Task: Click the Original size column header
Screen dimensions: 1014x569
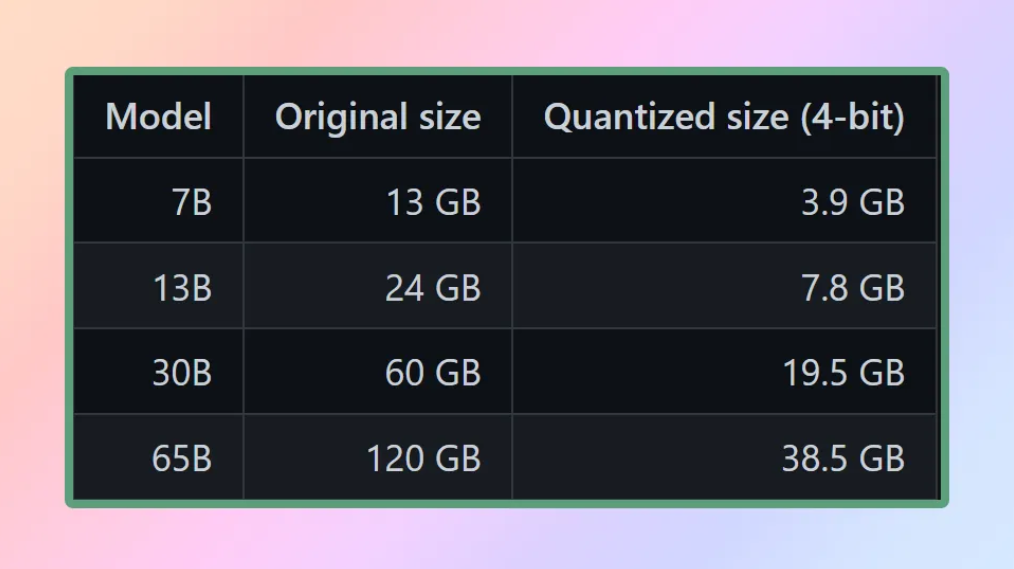Action: click(x=378, y=117)
